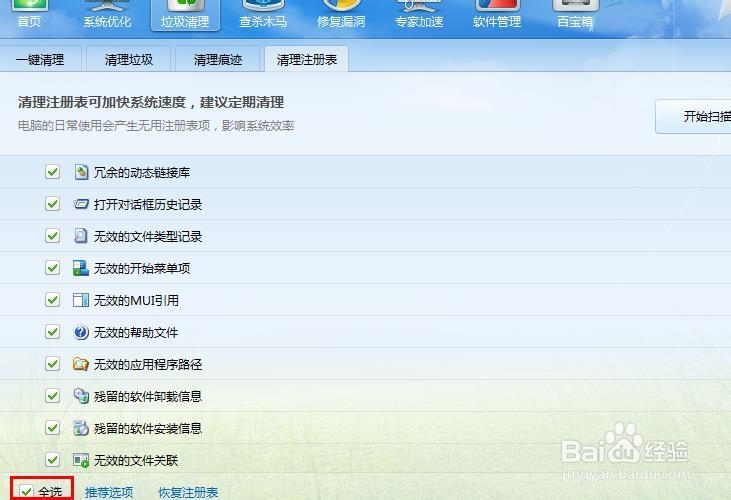Image resolution: width=731 pixels, height=500 pixels.
Task: Select 垃圾清理 toolbar icon
Action: pos(185,15)
